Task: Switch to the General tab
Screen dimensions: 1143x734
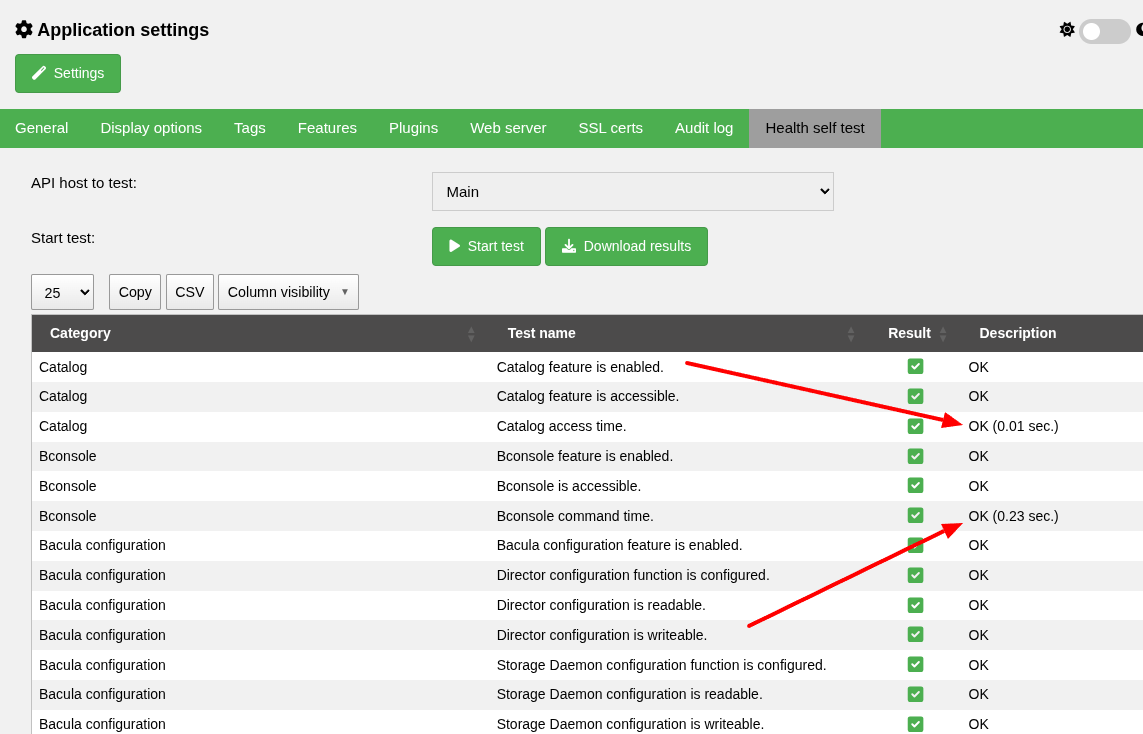Action: 42,128
